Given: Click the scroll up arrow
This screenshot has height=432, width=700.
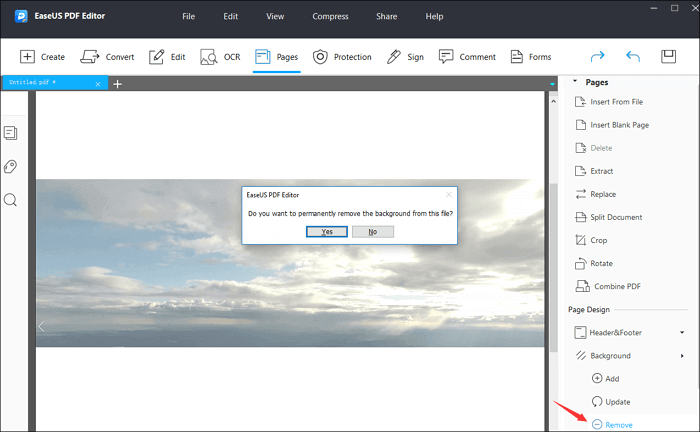Looking at the screenshot, I should [x=554, y=101].
